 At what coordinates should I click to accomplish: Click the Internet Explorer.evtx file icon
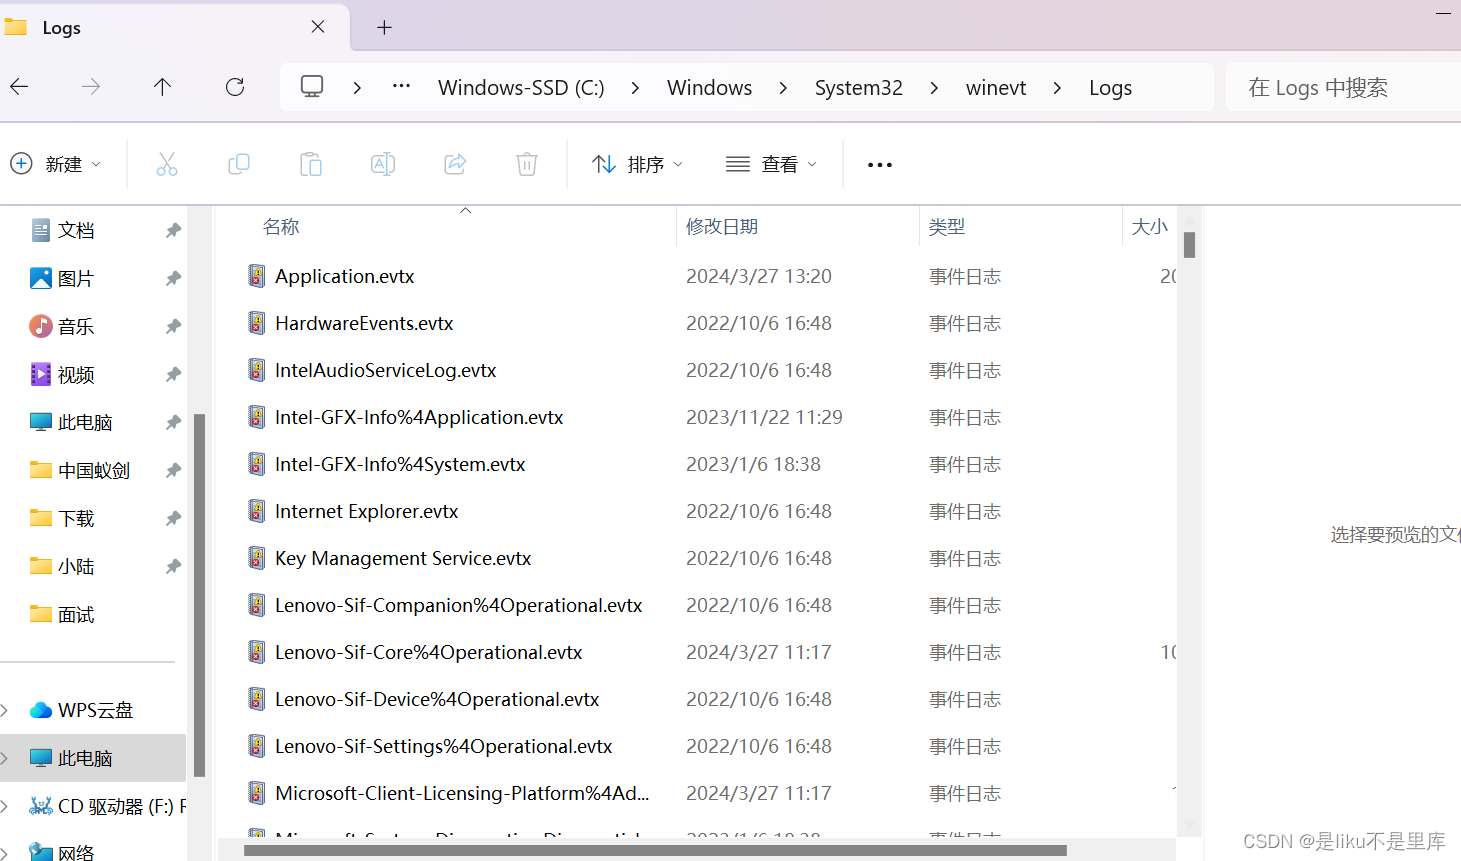257,511
